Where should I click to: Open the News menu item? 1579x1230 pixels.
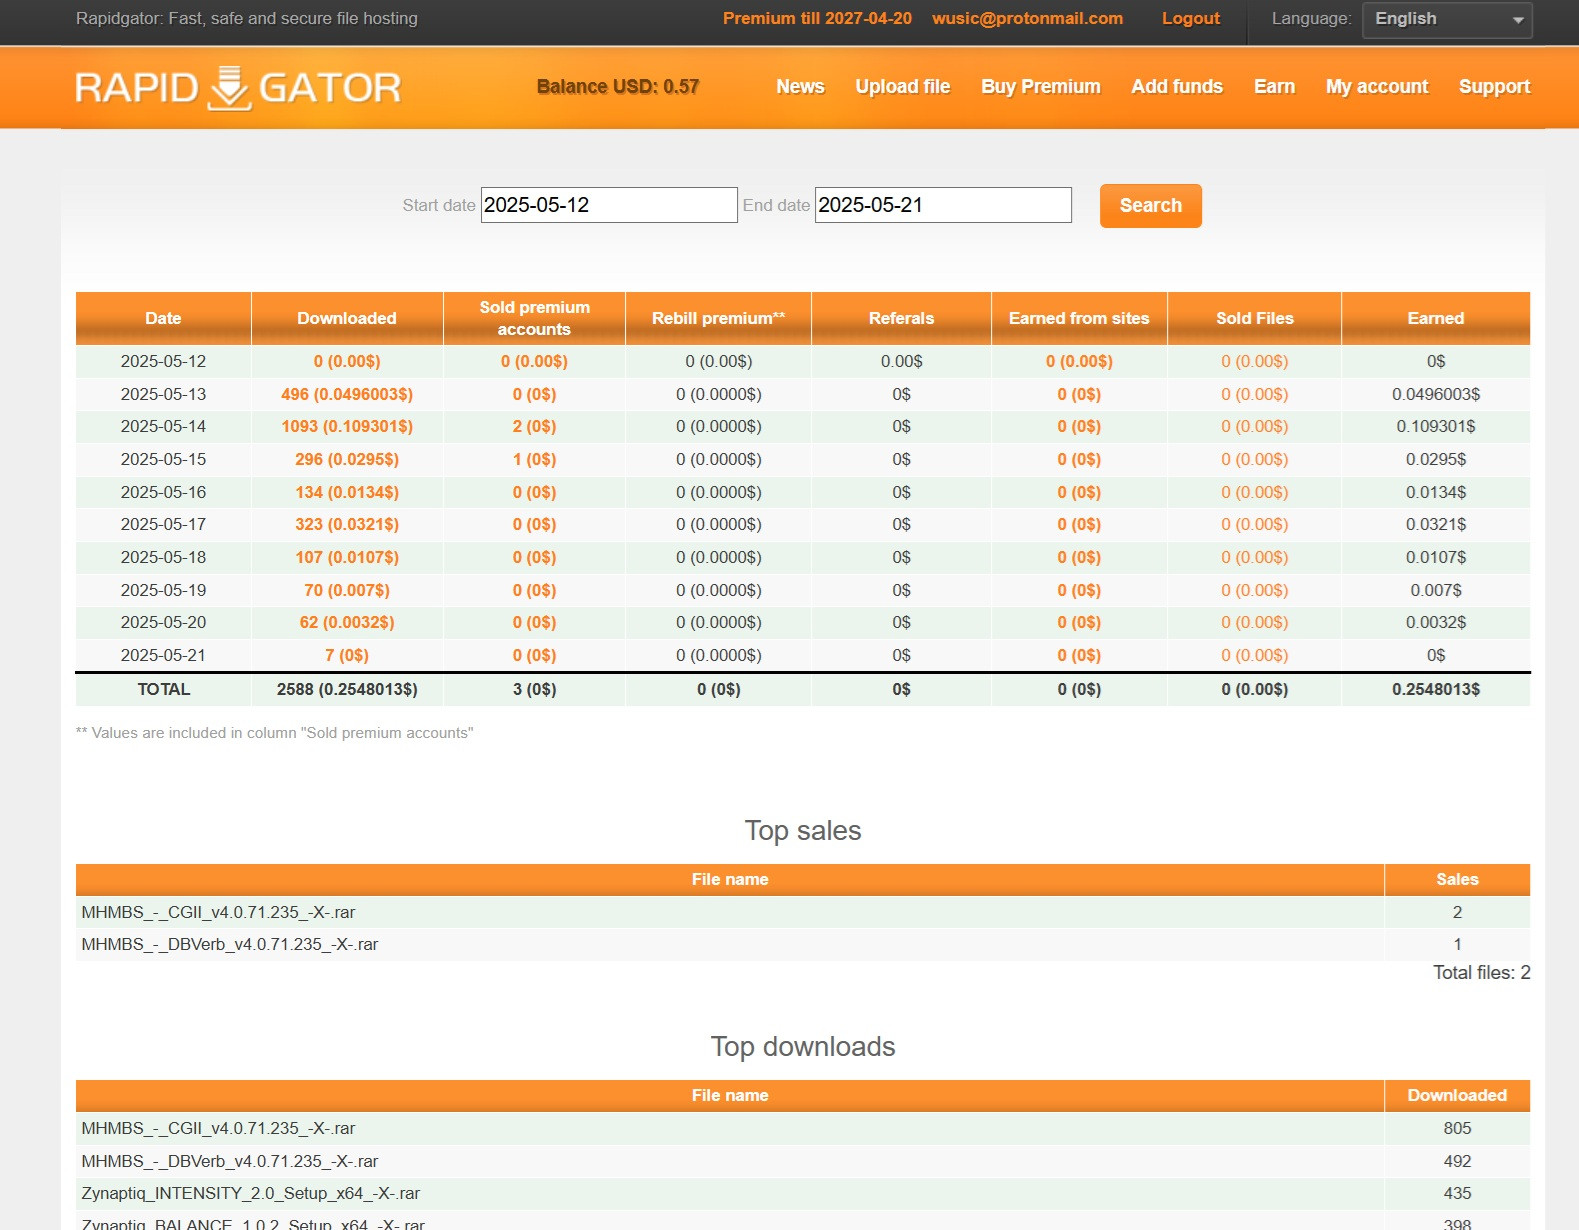point(800,87)
